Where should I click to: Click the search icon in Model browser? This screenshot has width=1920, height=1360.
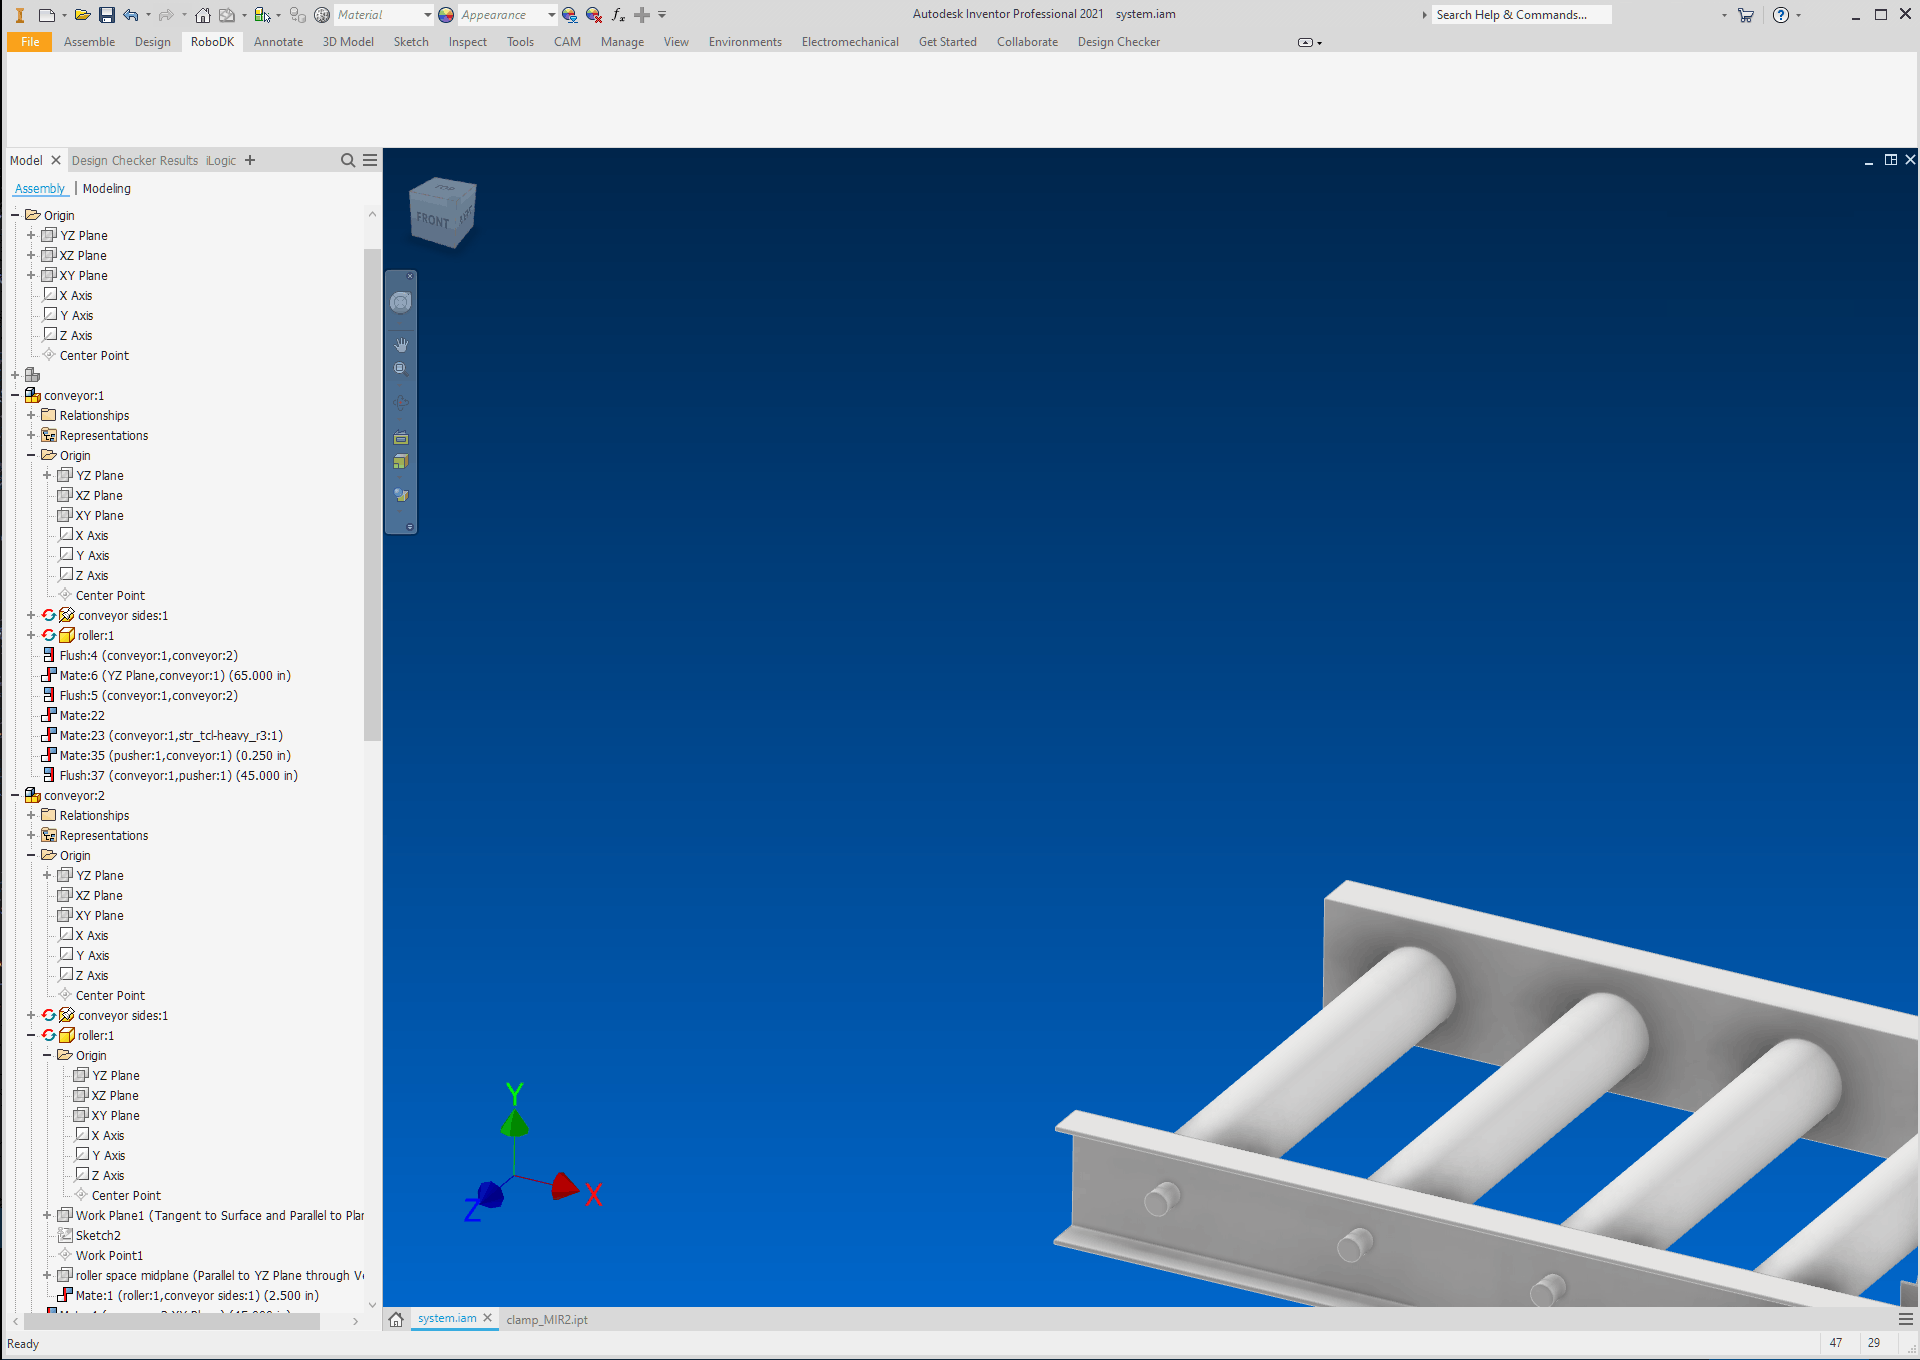pos(348,160)
